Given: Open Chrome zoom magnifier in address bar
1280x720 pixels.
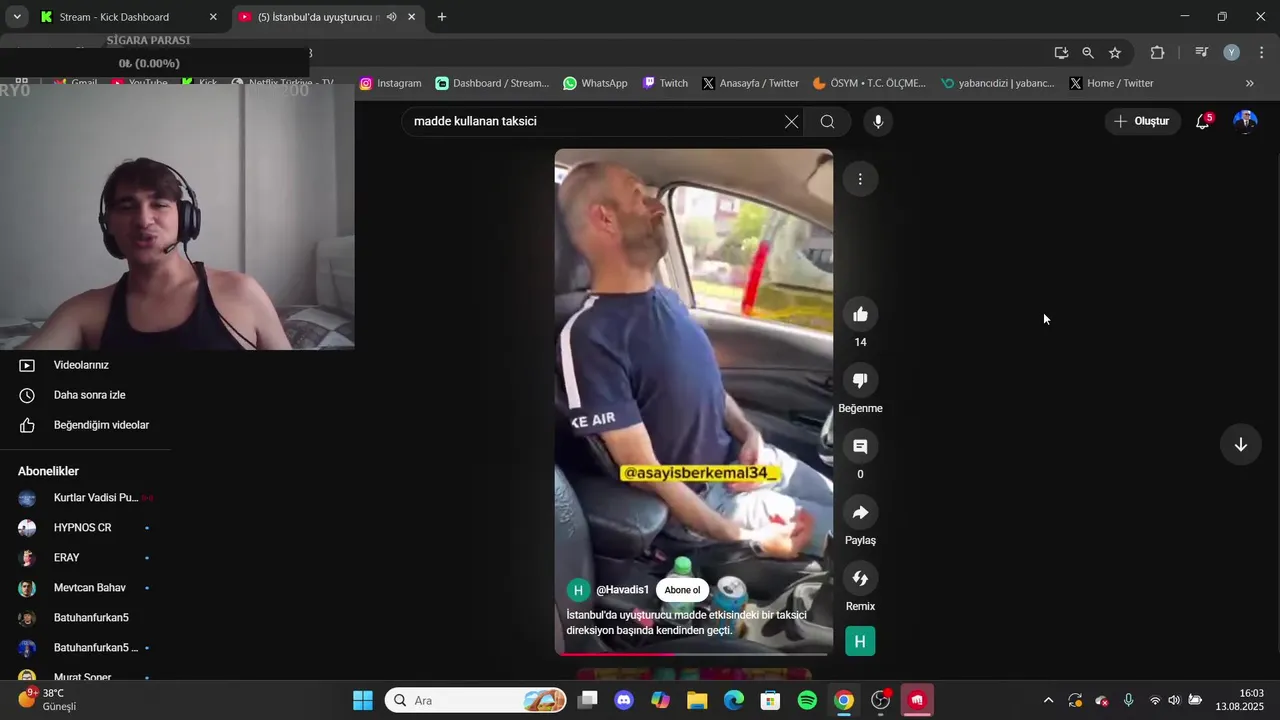Looking at the screenshot, I should 1088,53.
